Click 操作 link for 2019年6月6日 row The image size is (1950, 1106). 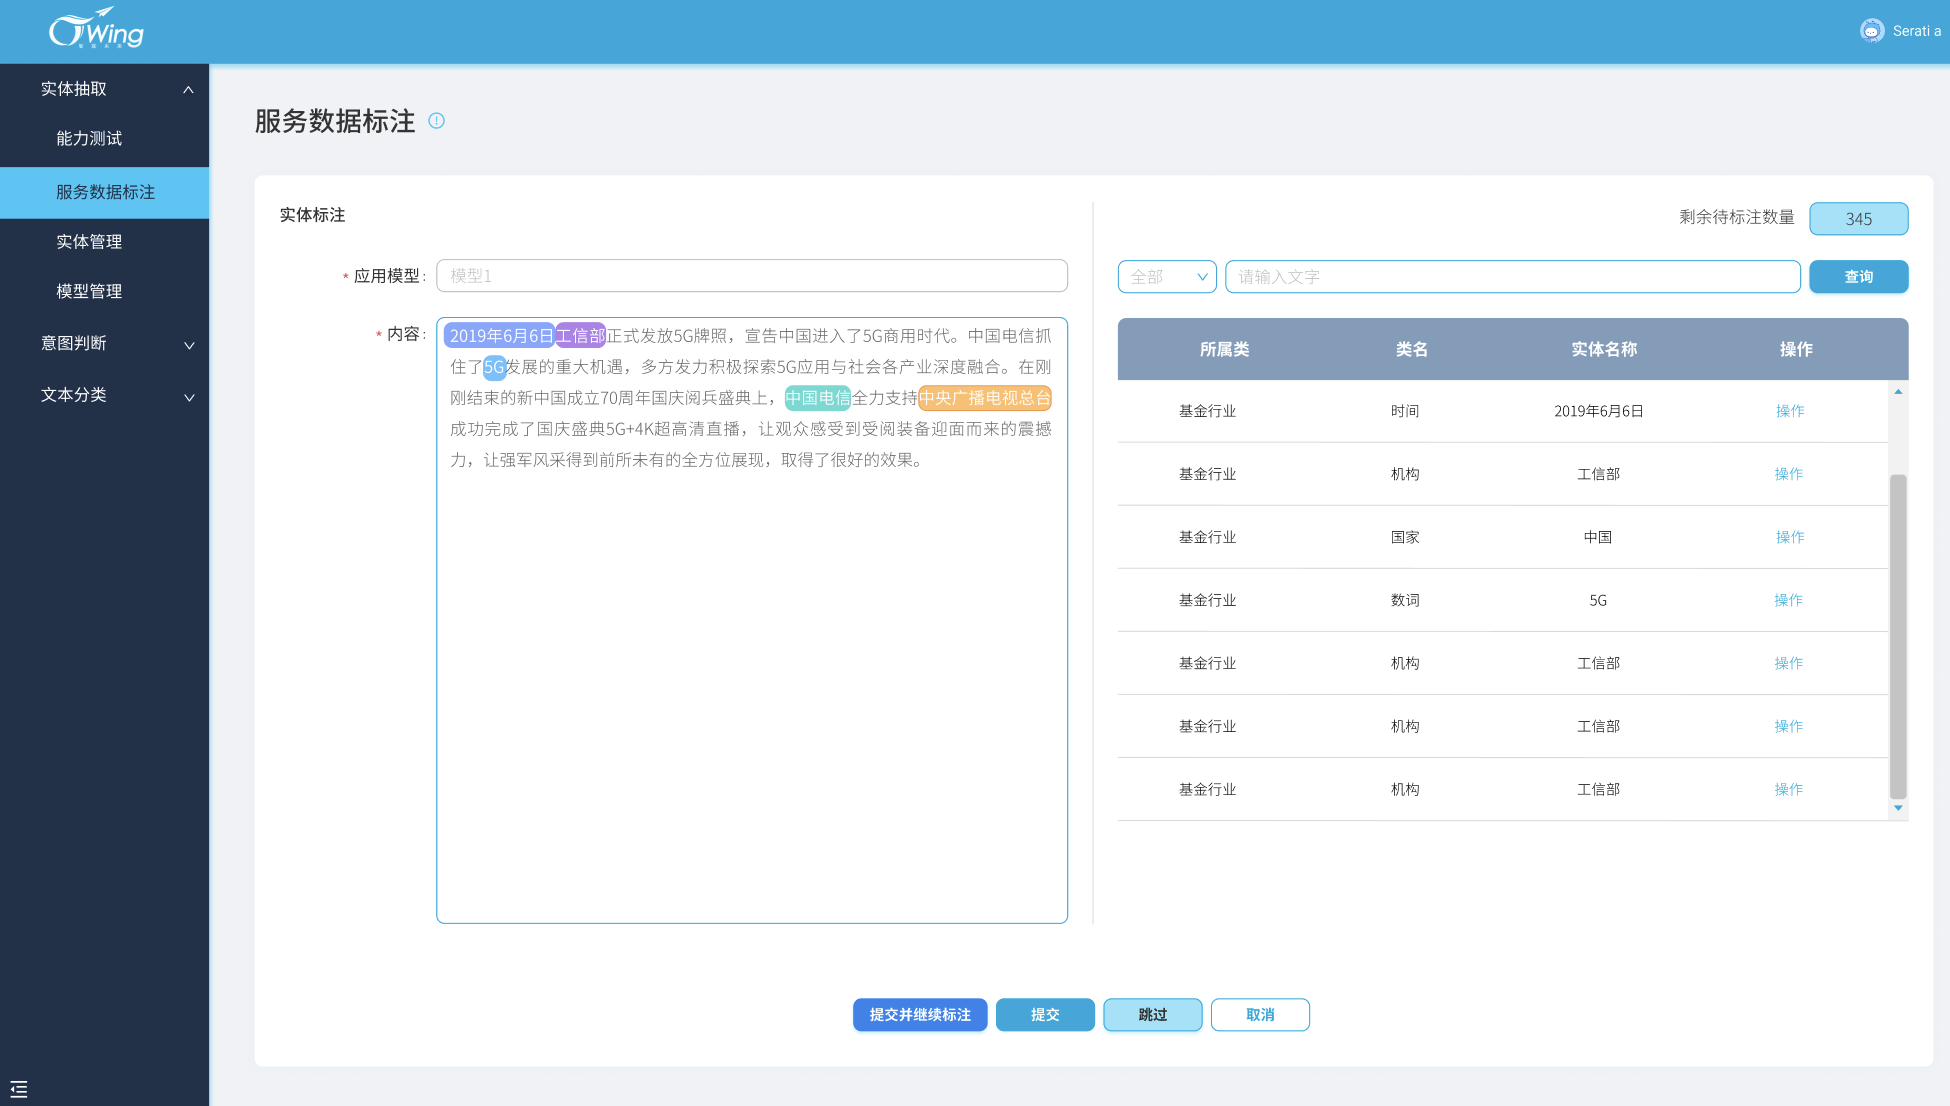coord(1790,411)
